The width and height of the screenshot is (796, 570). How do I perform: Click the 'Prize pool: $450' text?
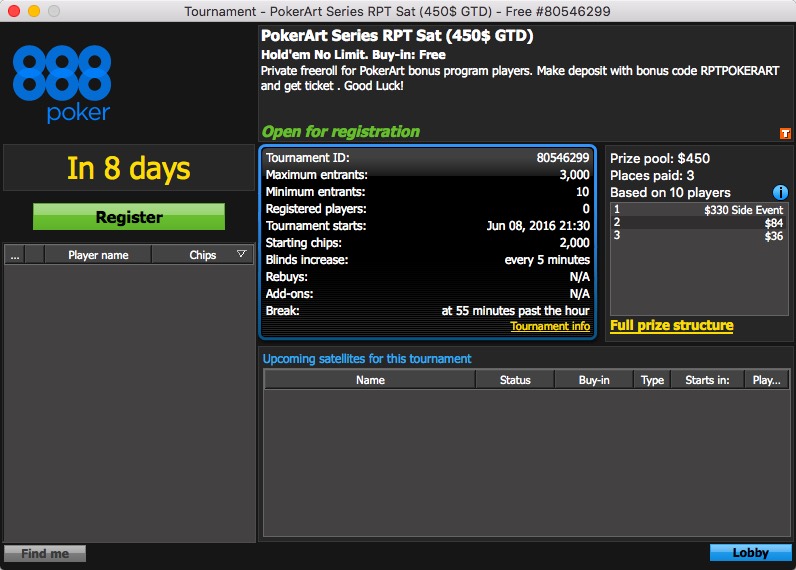660,158
